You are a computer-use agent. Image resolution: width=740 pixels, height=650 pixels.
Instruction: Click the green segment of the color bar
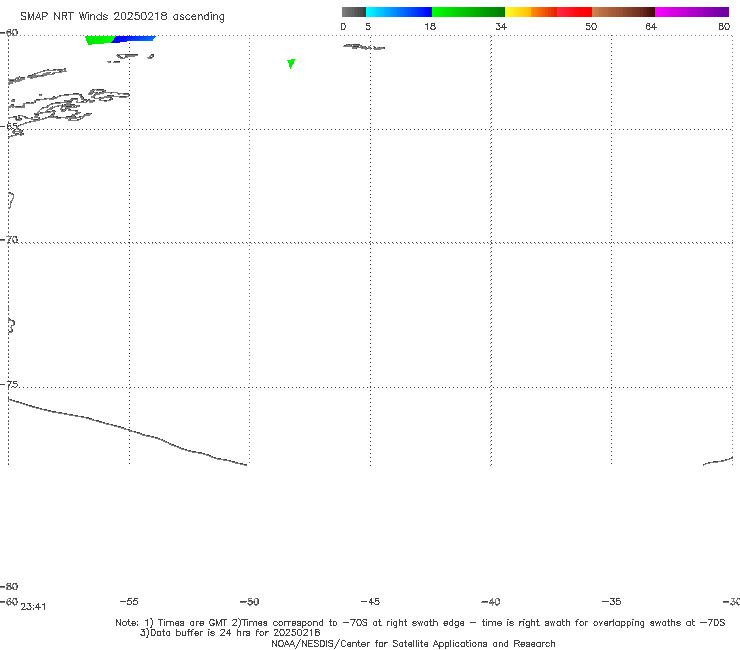pos(468,12)
